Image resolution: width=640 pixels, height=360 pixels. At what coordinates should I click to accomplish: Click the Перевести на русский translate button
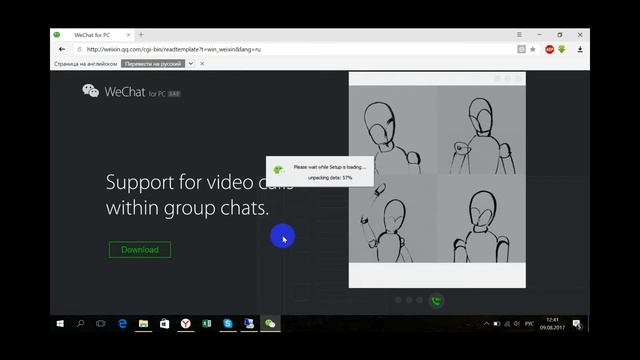(x=153, y=64)
